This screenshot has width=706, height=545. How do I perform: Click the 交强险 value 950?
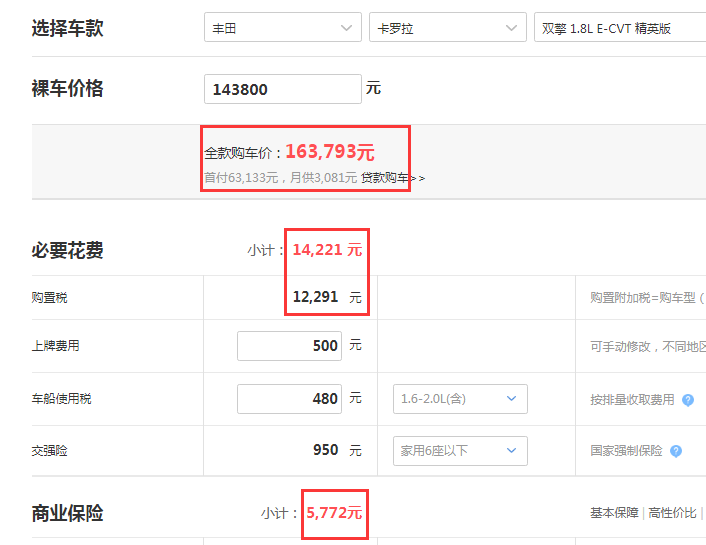tap(326, 450)
